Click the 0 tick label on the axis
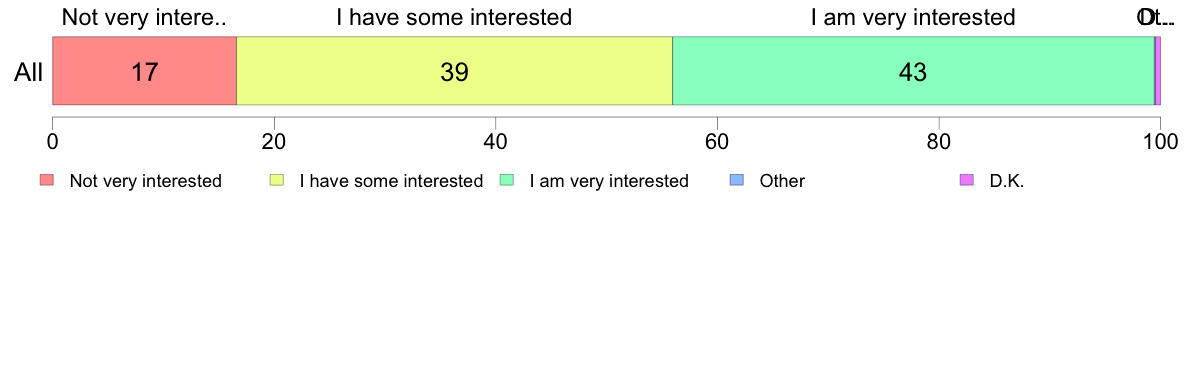Screen dimensions: 1188x368 coord(52,140)
